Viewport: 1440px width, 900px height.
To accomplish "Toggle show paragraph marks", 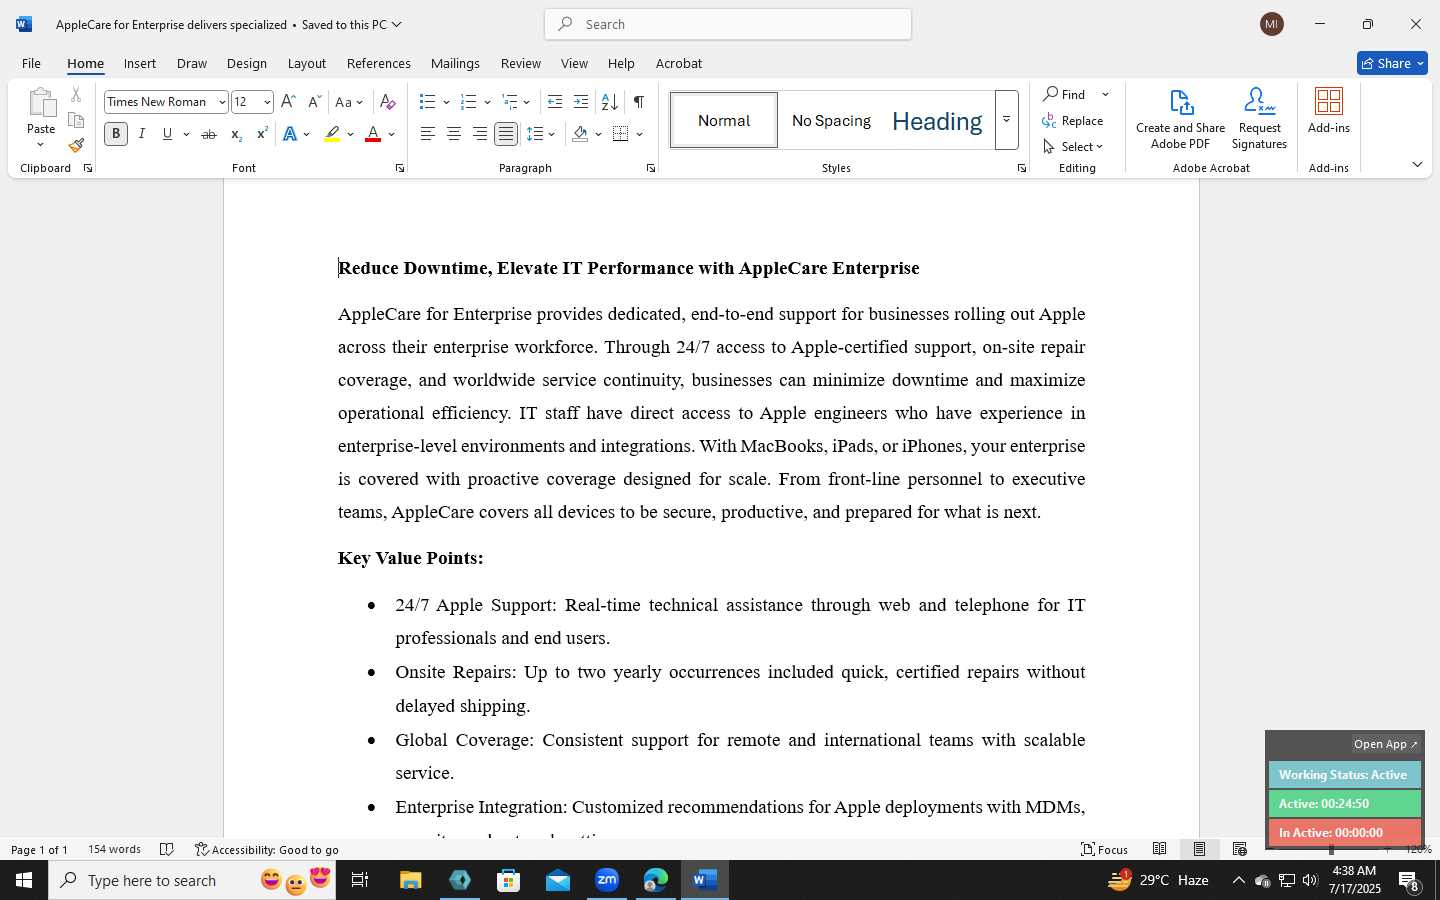I will 639,102.
